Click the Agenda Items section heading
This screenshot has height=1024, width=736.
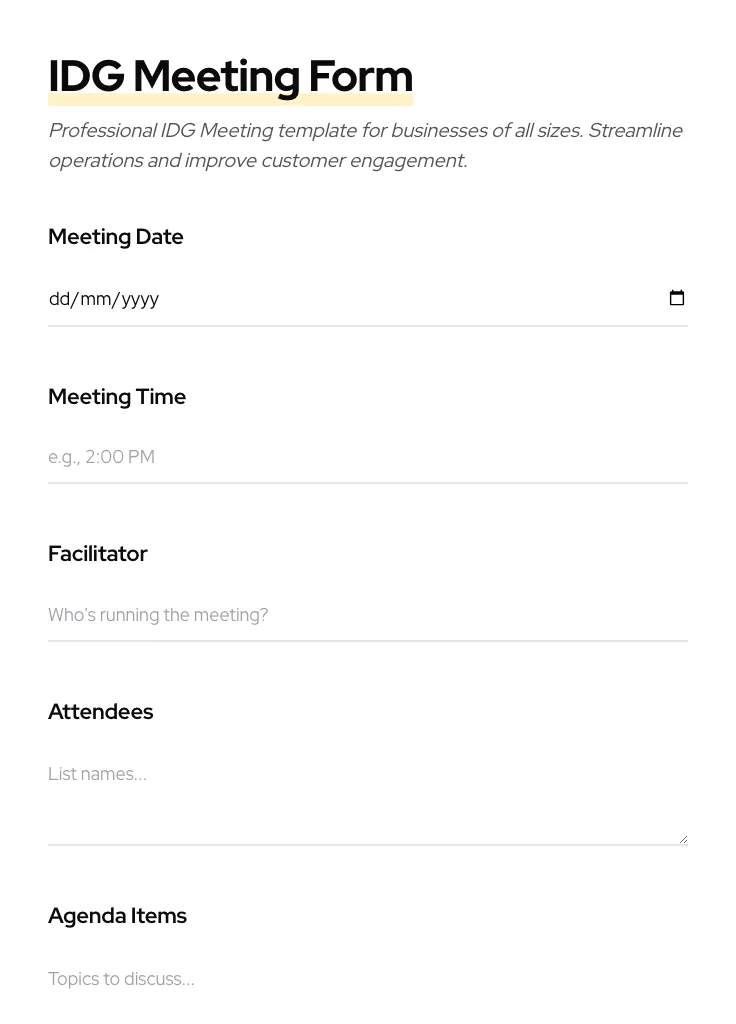(117, 915)
